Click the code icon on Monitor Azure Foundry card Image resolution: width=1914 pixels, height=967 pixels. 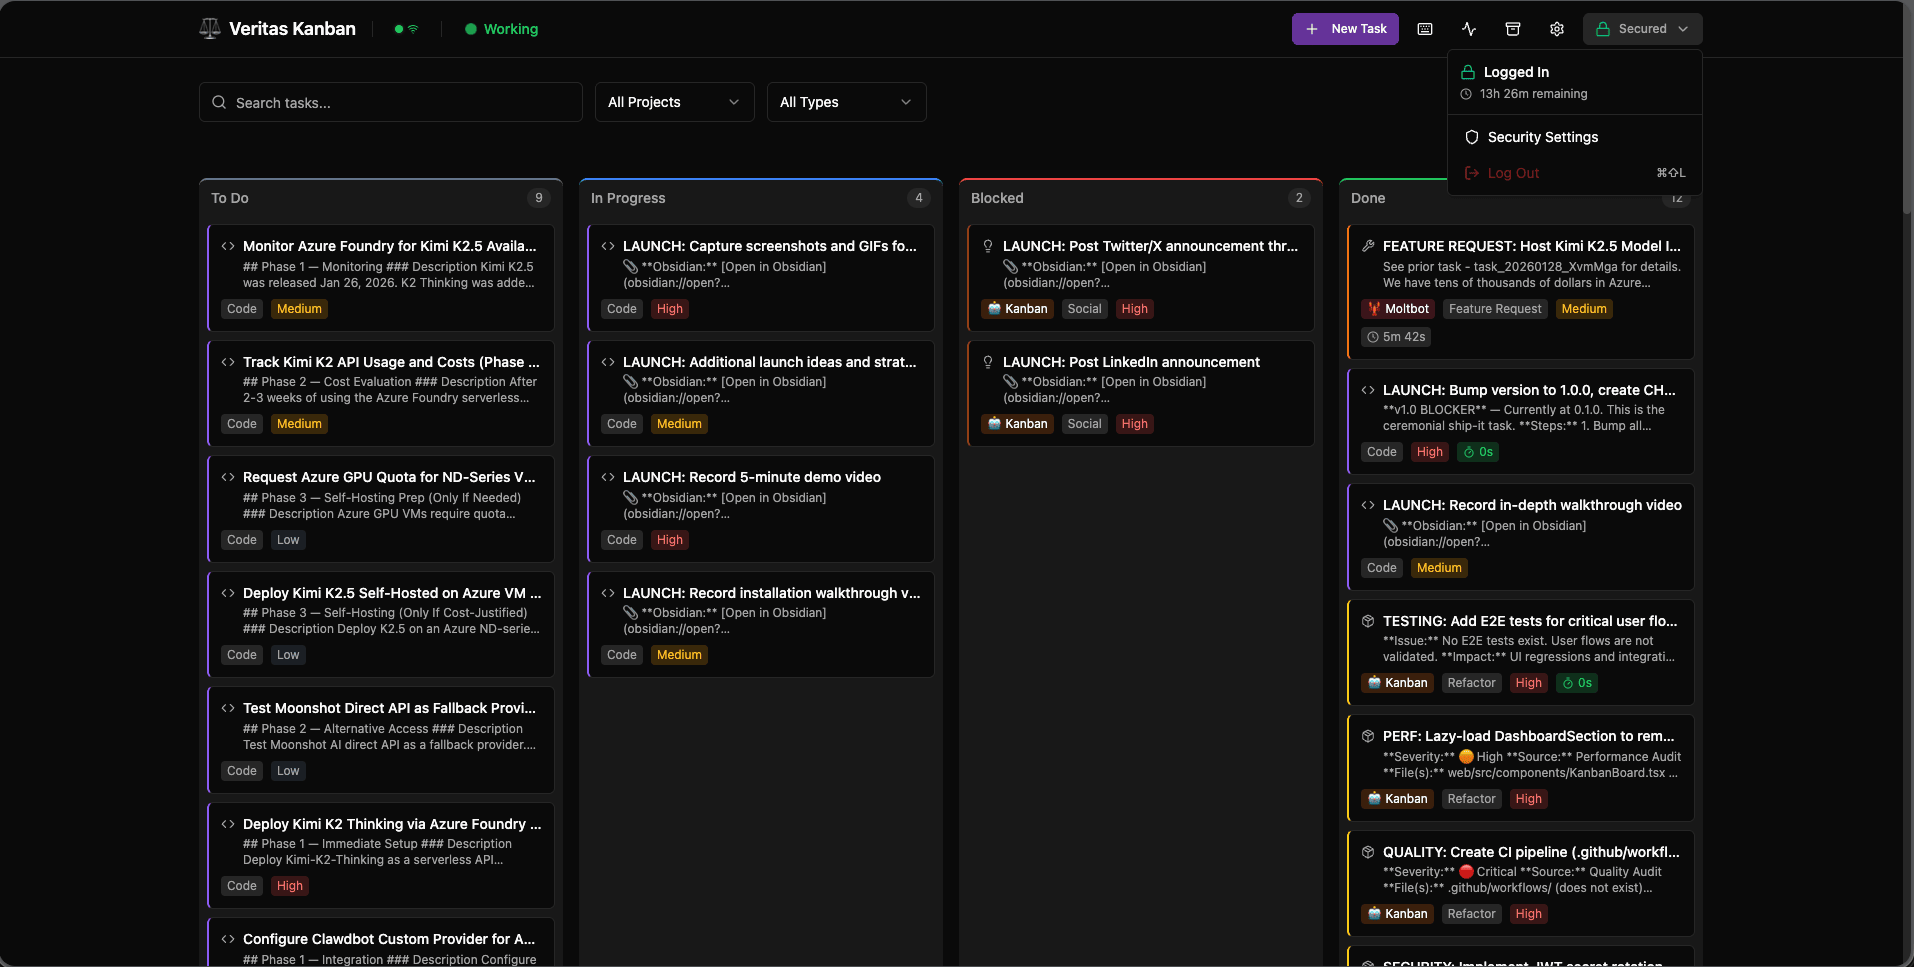[228, 246]
